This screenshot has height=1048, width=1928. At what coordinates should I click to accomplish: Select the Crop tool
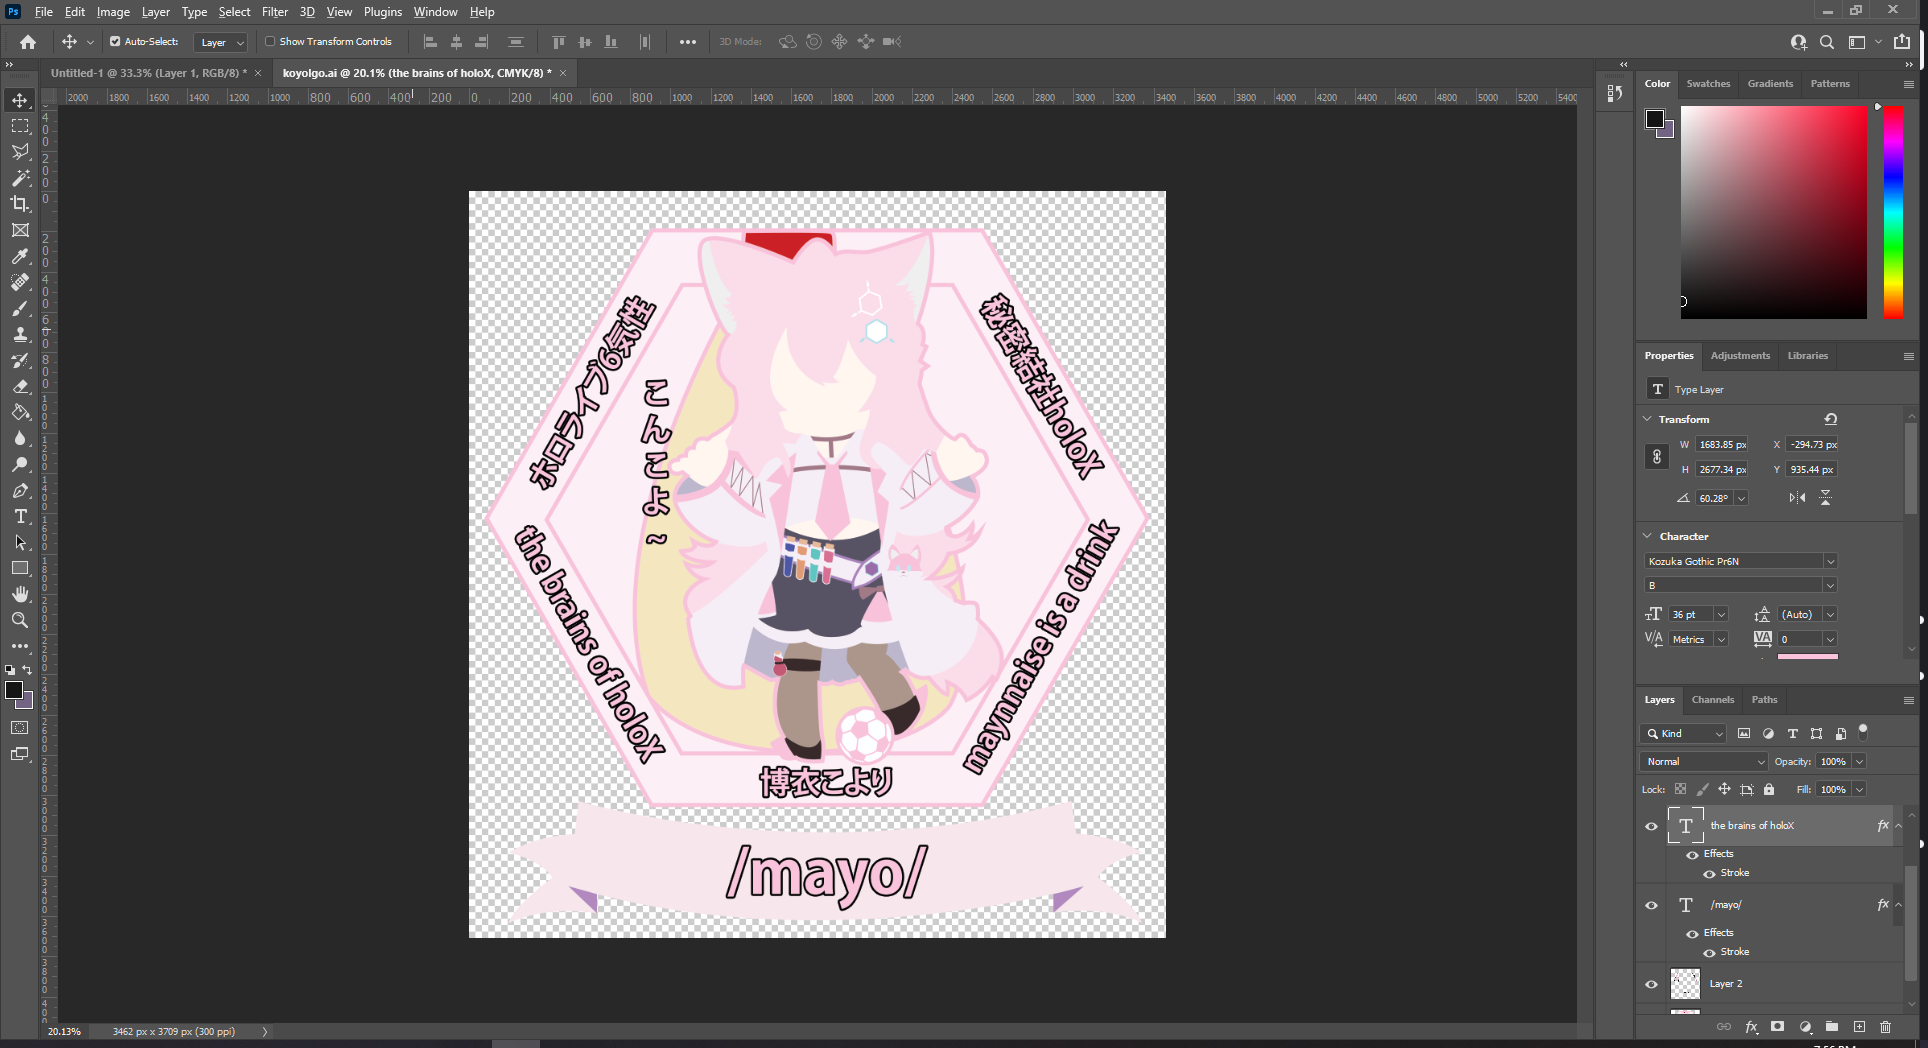pyautogui.click(x=20, y=204)
